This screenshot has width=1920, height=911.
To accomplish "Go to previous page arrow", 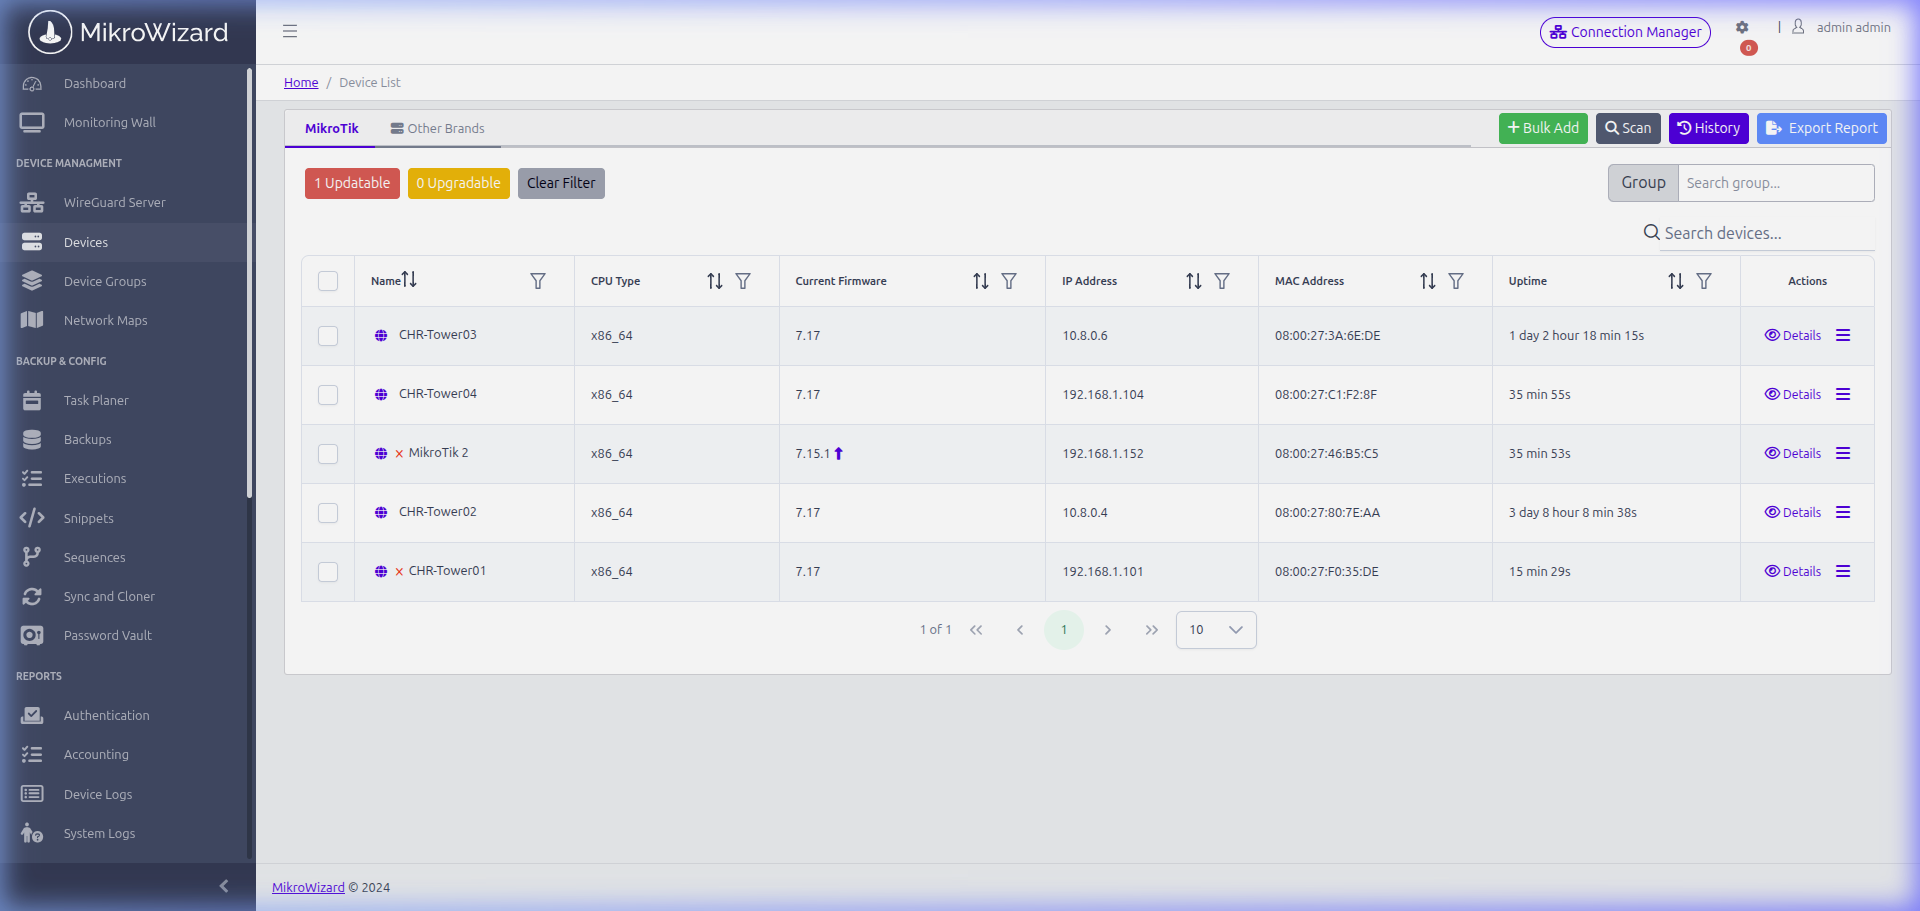I will (1020, 630).
